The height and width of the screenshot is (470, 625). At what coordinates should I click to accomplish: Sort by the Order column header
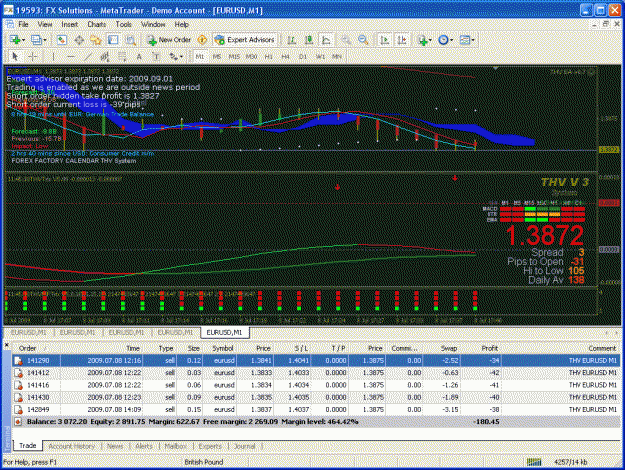pyautogui.click(x=36, y=348)
